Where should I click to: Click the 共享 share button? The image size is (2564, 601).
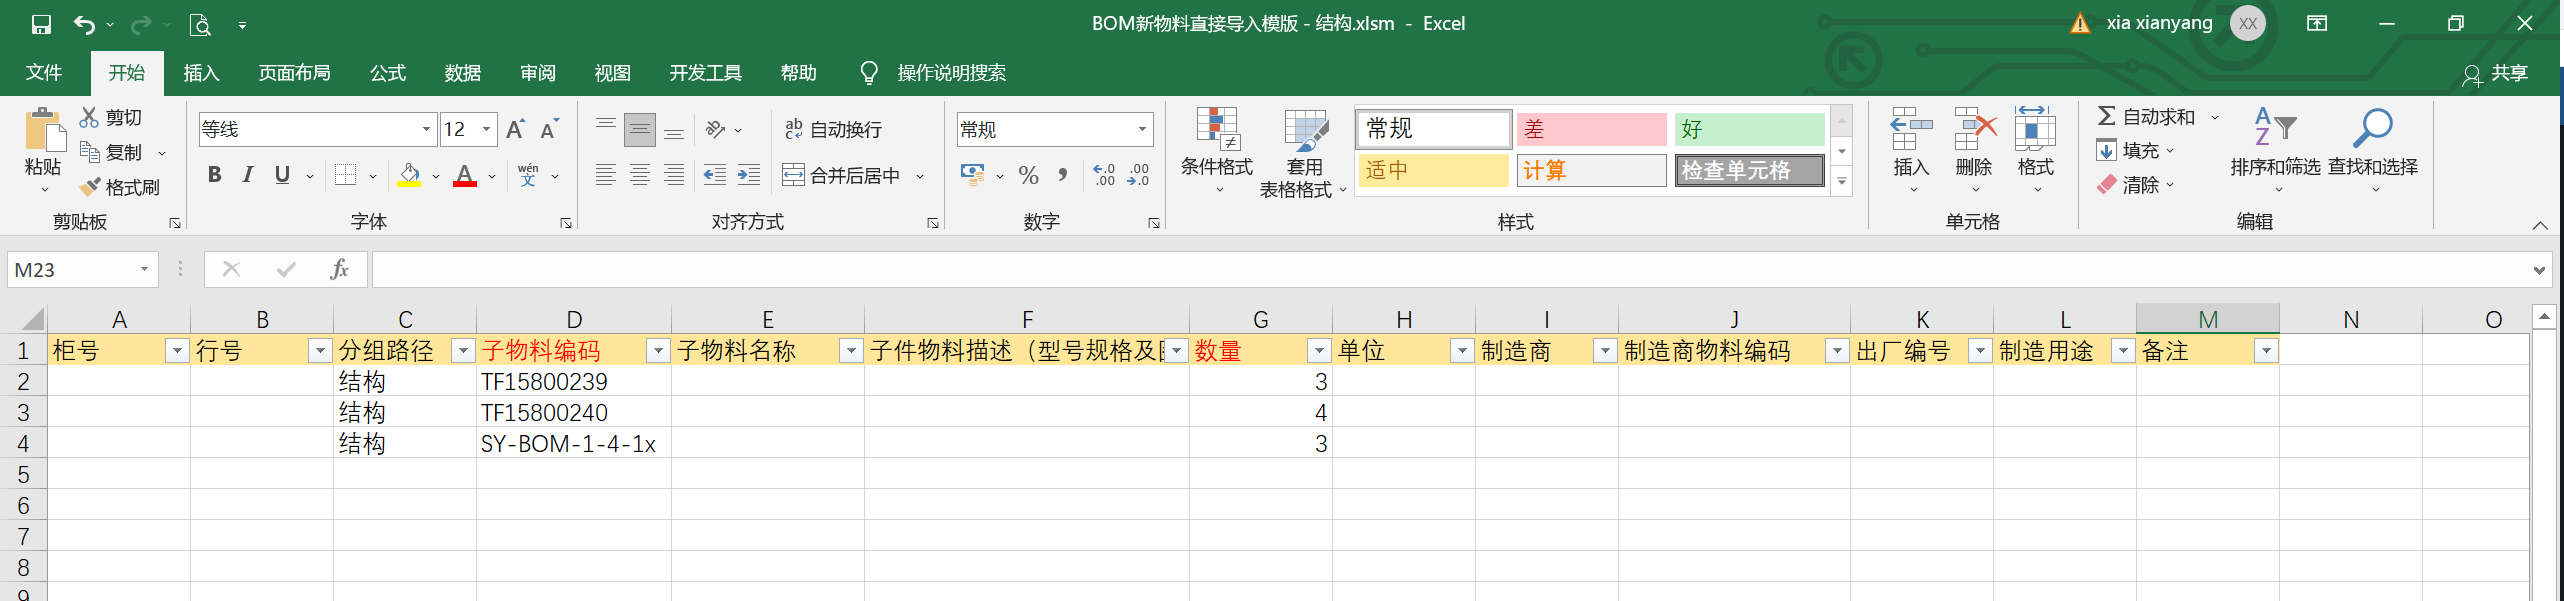point(2496,74)
